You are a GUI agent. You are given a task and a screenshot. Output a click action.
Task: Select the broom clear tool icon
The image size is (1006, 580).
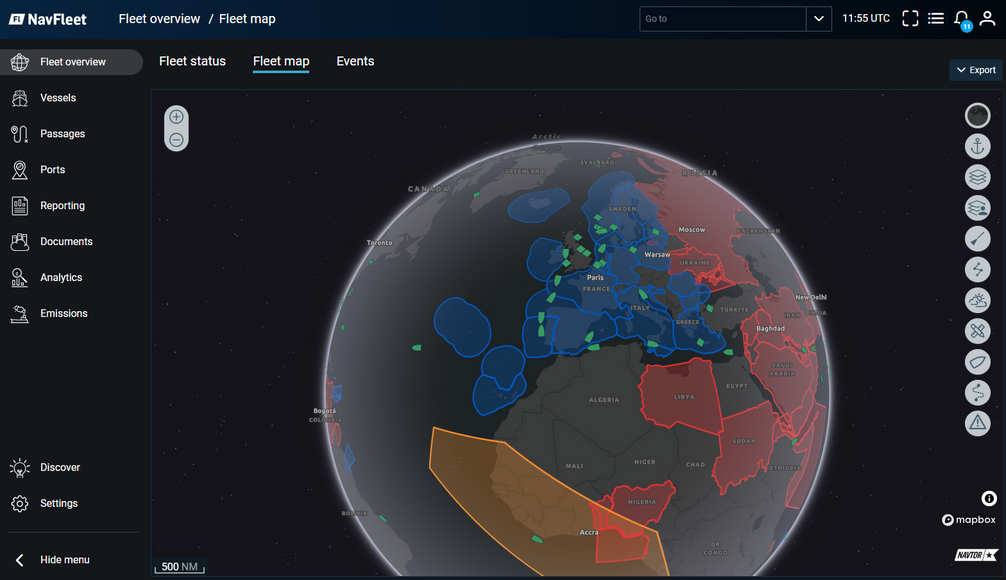pos(978,239)
